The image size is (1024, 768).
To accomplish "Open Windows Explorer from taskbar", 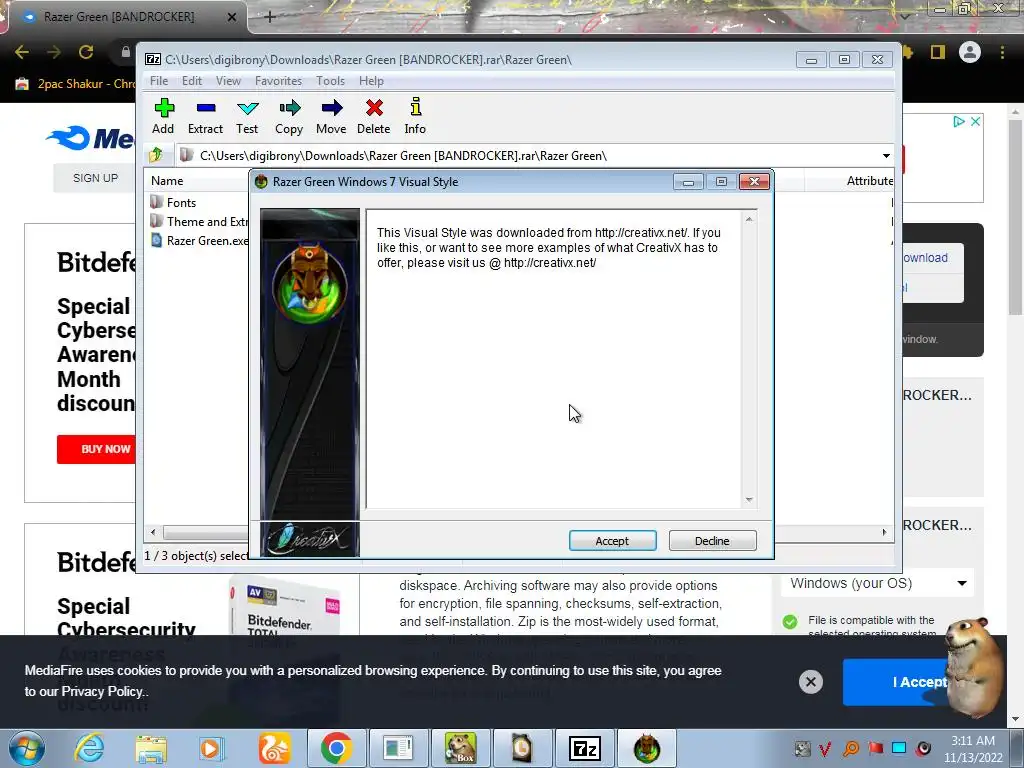I will point(152,749).
